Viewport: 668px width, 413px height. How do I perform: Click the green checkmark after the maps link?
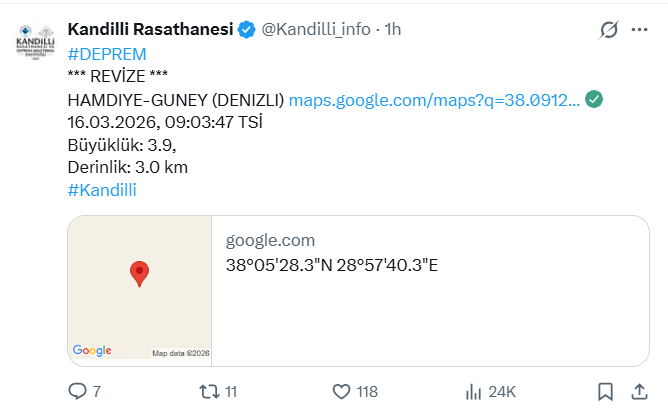click(594, 99)
